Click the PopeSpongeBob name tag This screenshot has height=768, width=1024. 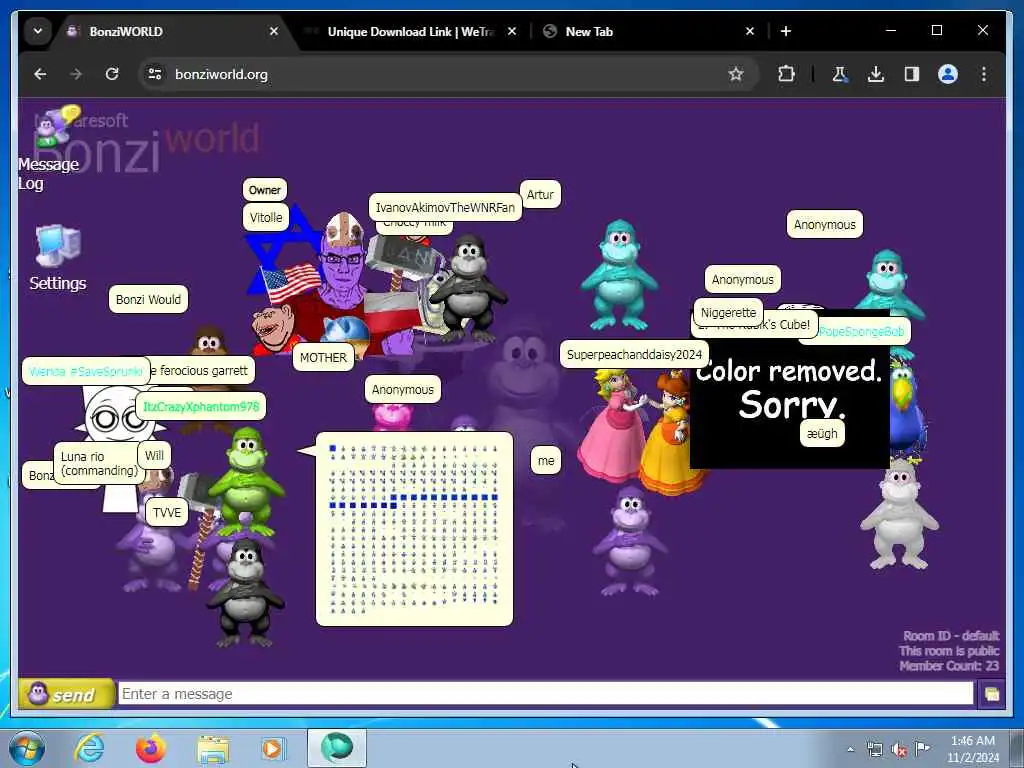(x=861, y=331)
